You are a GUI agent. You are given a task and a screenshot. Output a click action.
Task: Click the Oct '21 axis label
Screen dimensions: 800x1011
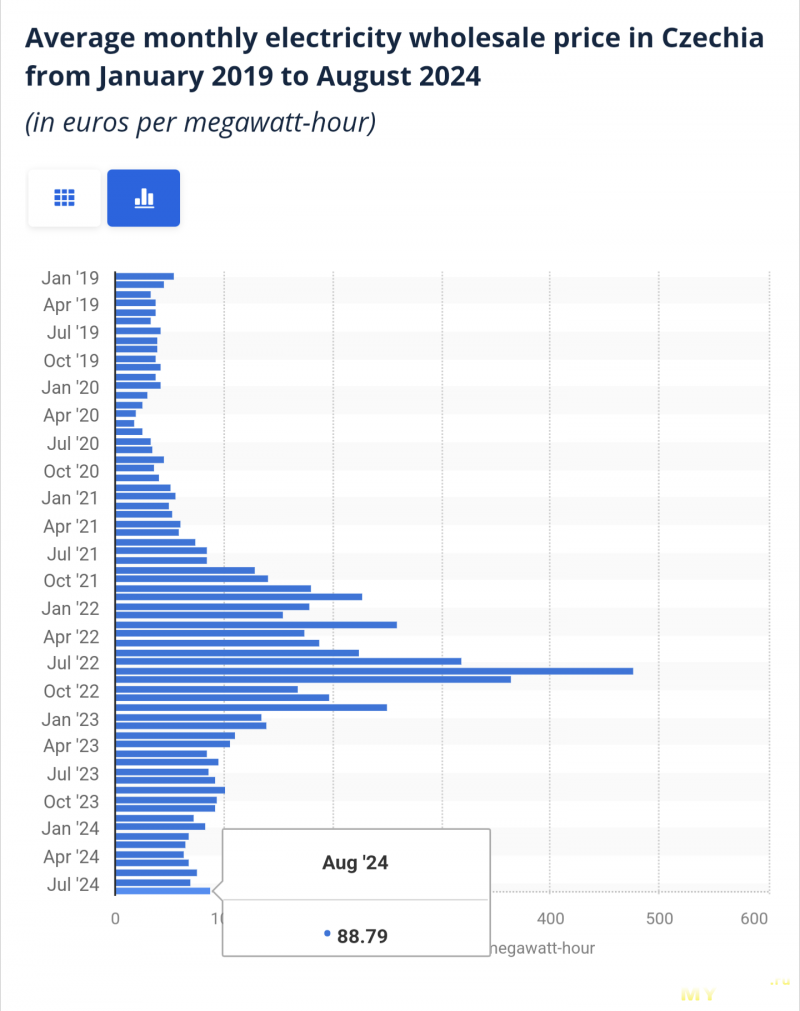pos(71,581)
